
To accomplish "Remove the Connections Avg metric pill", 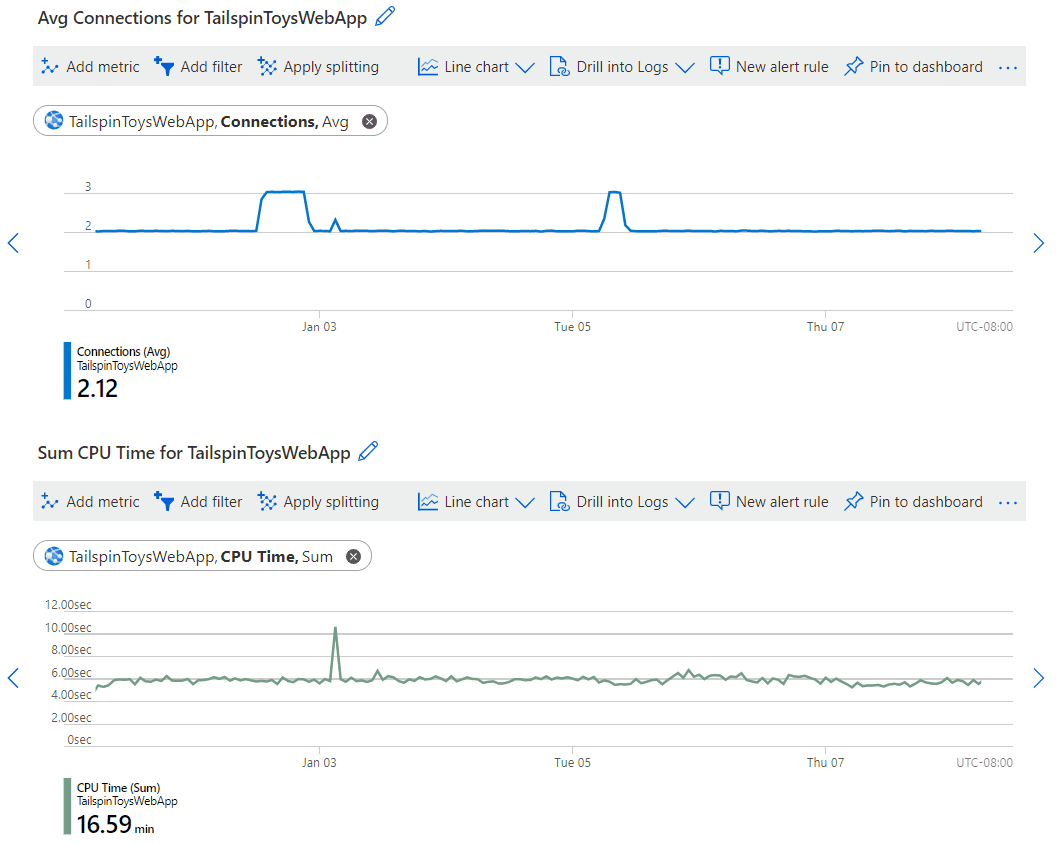I will click(369, 119).
